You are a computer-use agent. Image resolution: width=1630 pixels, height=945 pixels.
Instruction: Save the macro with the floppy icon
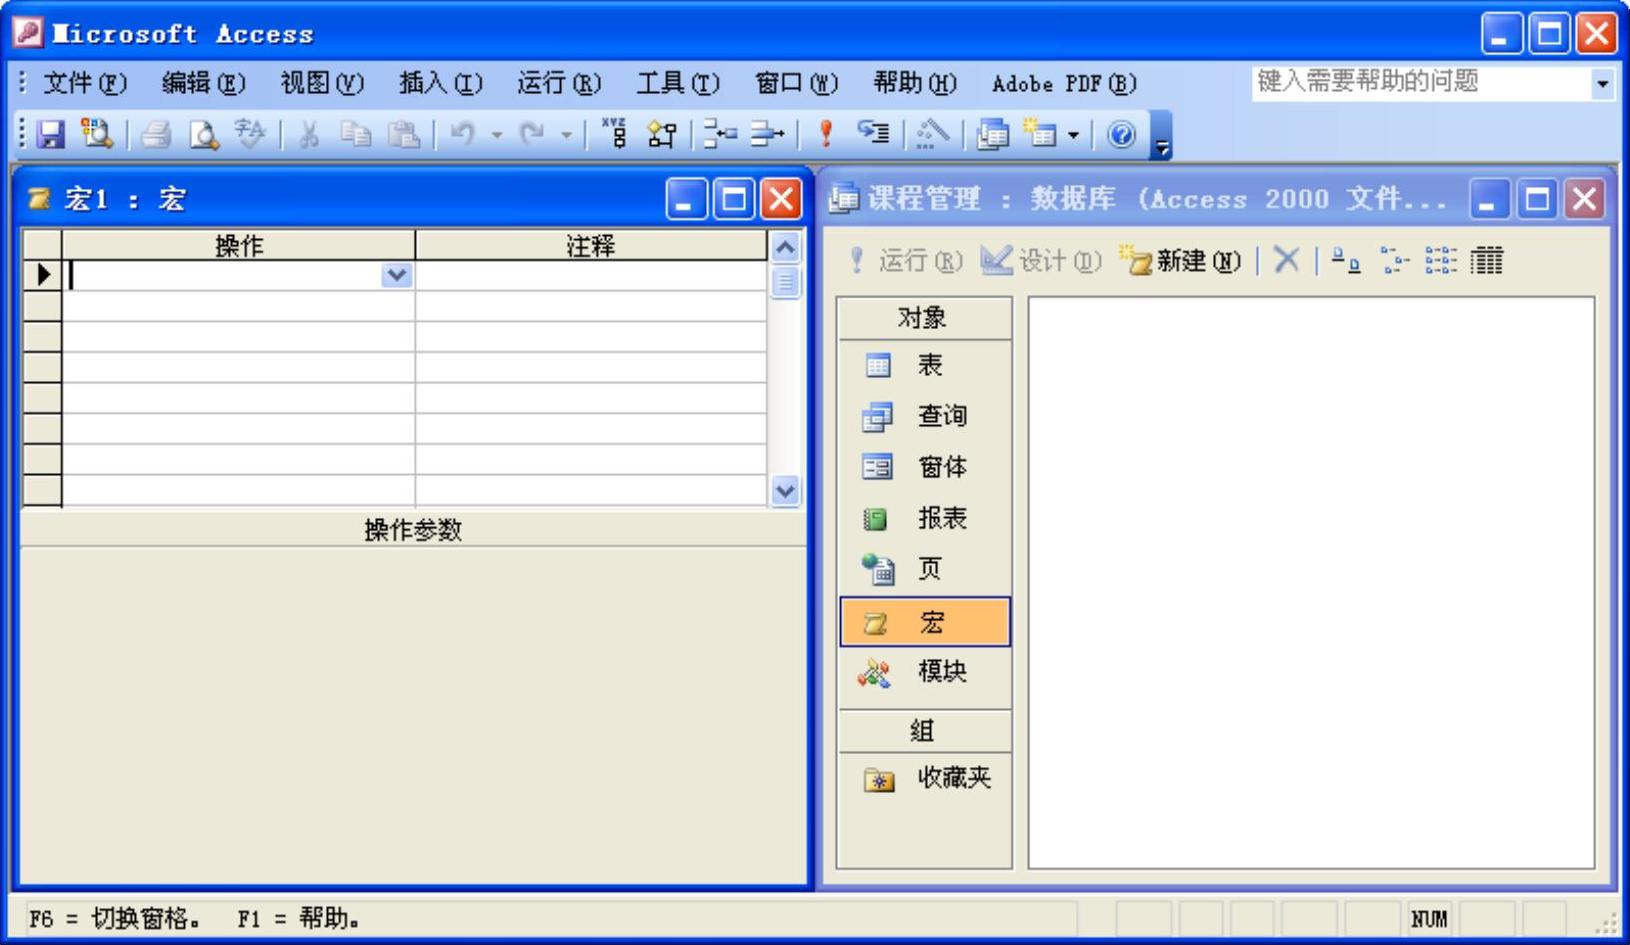pyautogui.click(x=51, y=134)
